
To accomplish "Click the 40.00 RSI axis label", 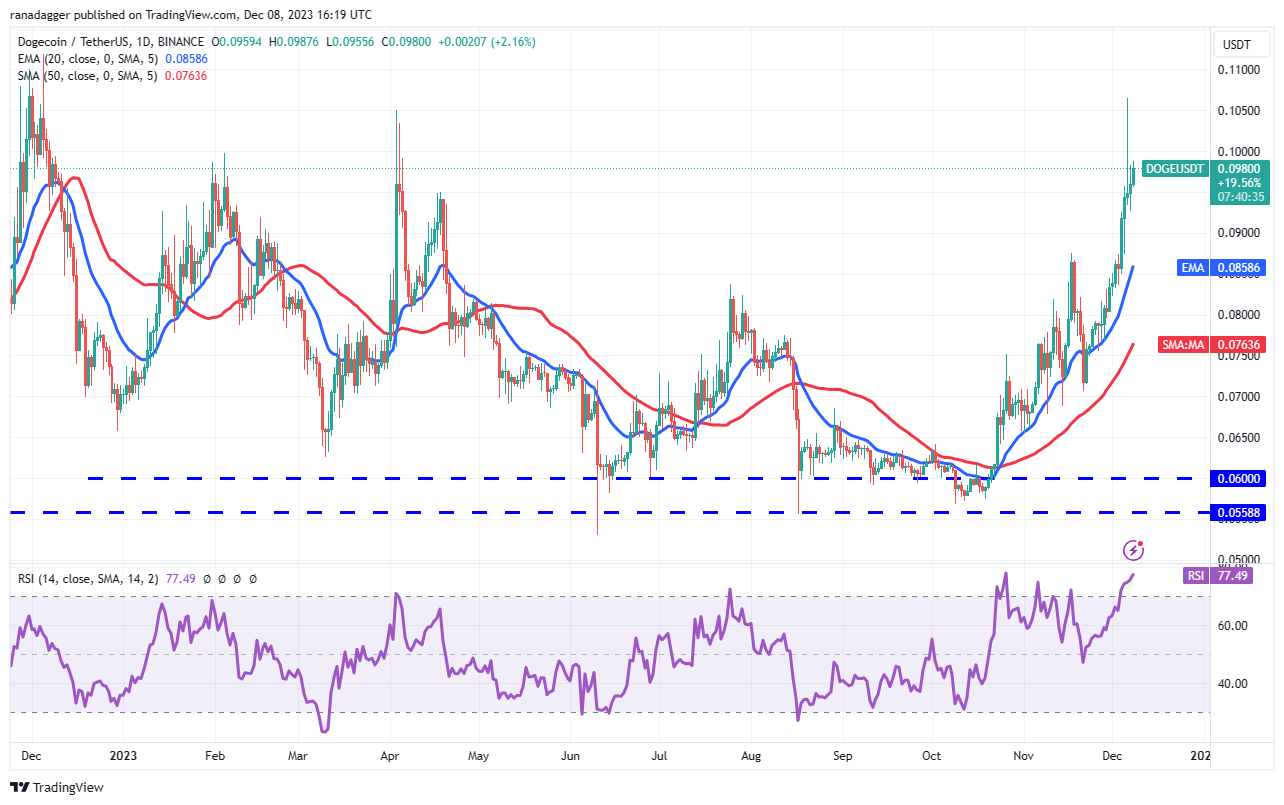I will coord(1232,684).
